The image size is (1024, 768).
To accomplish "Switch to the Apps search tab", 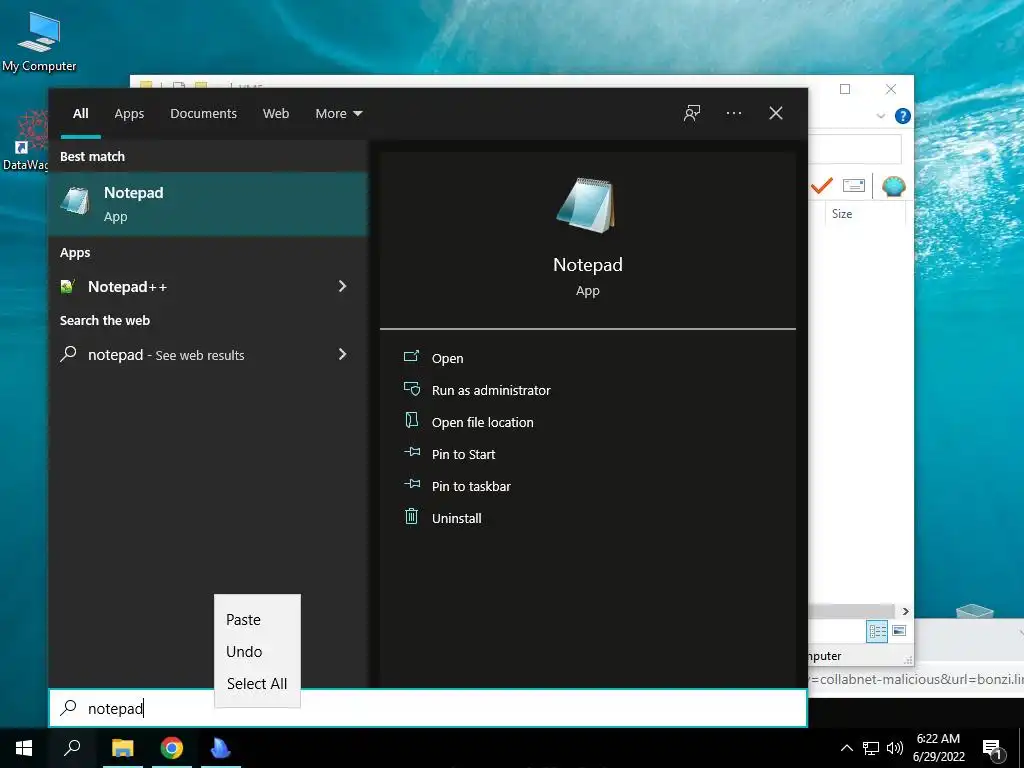I will point(129,114).
